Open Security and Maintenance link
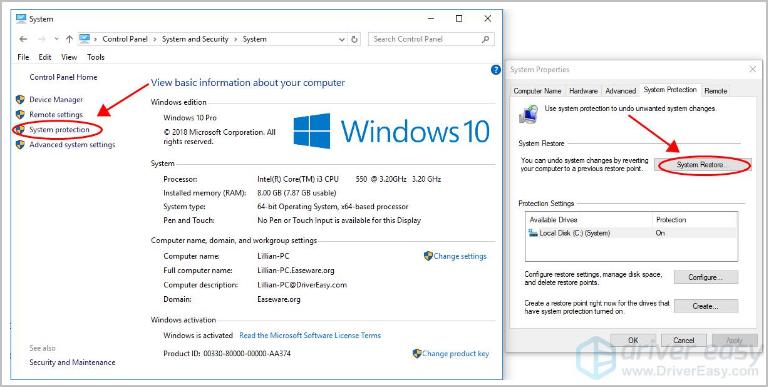 (x=72, y=363)
